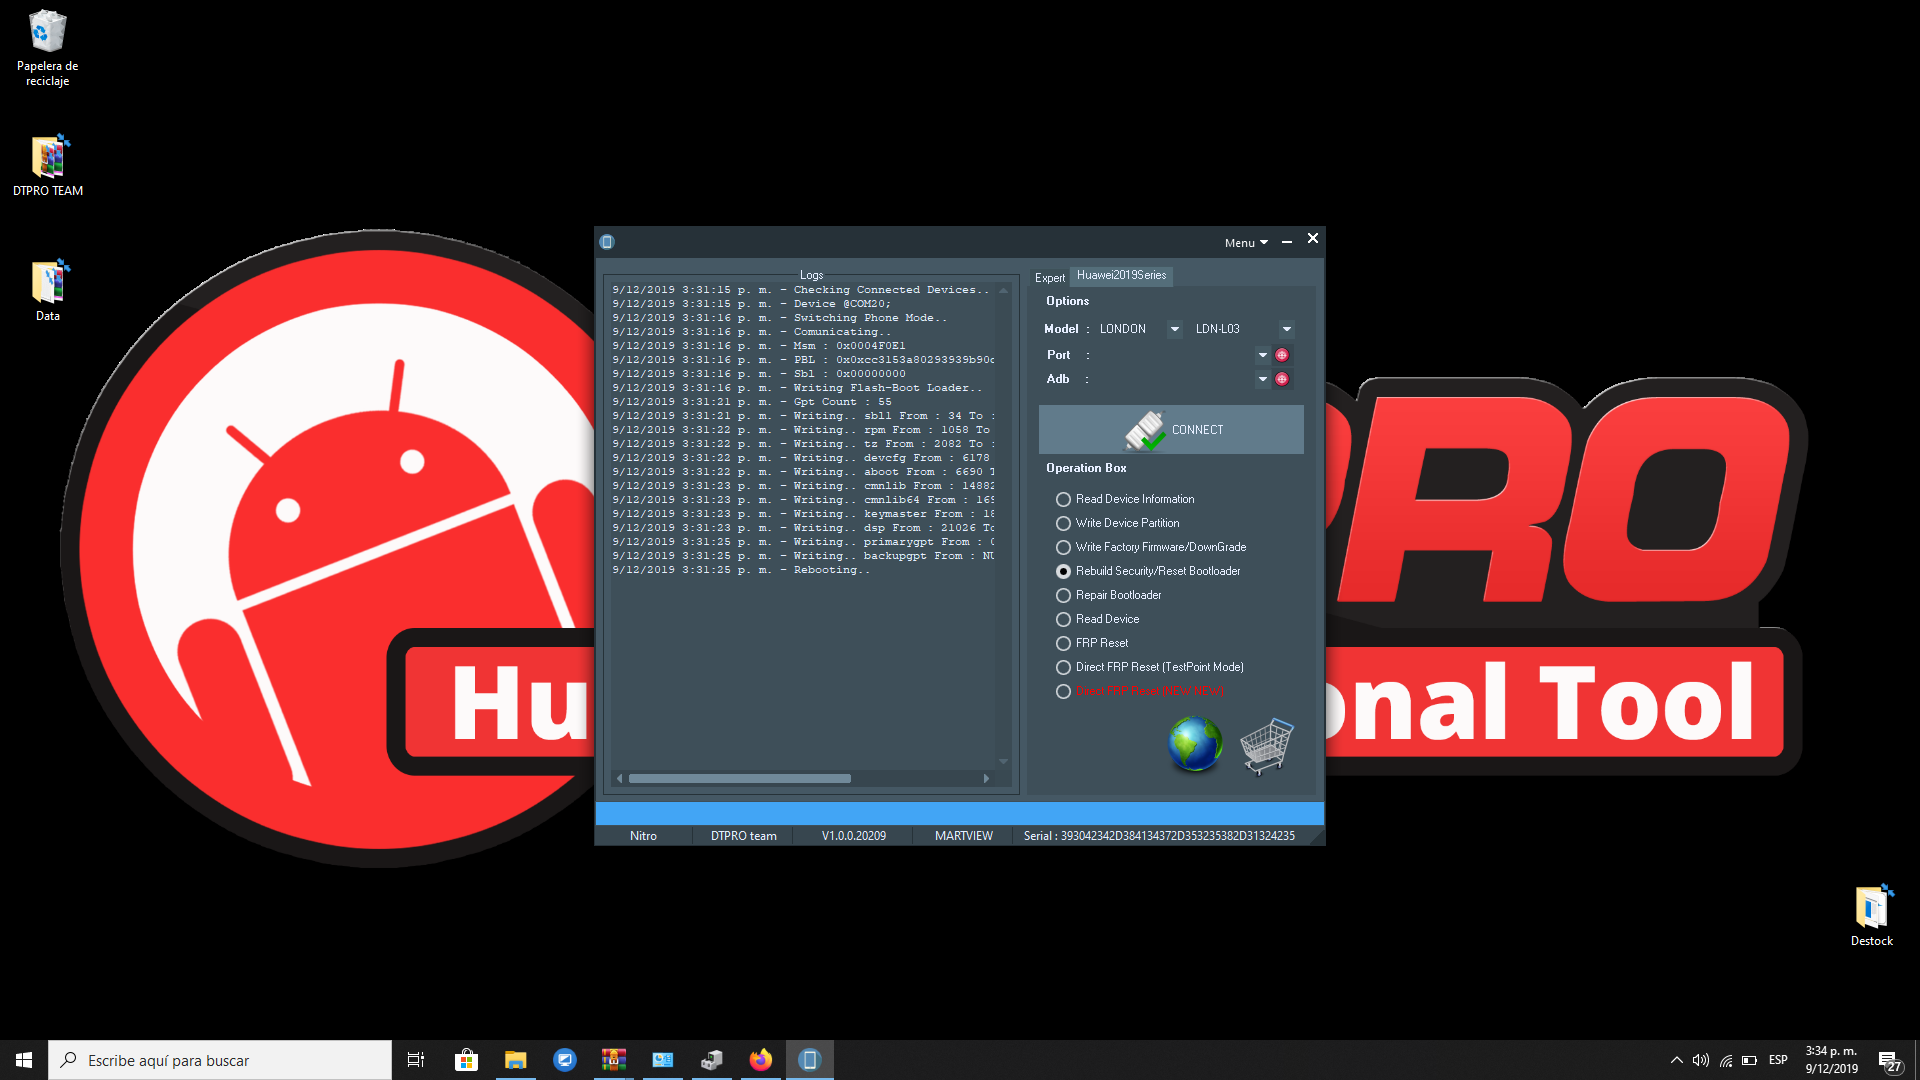This screenshot has width=1920, height=1080.
Task: Select Read Device option
Action: pyautogui.click(x=1098, y=619)
